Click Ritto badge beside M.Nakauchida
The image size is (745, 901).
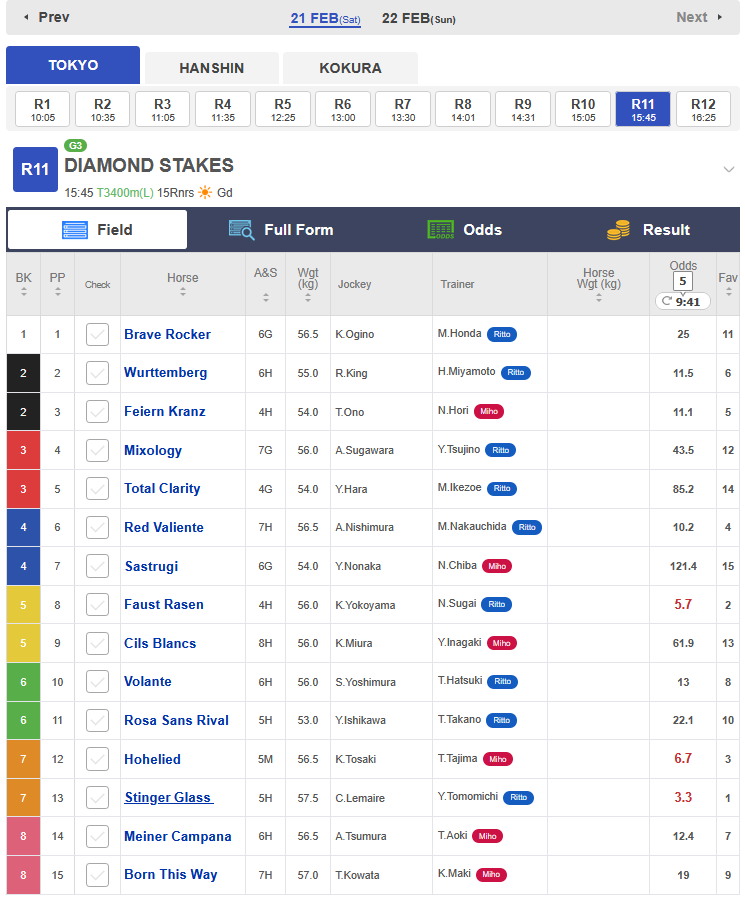point(527,527)
